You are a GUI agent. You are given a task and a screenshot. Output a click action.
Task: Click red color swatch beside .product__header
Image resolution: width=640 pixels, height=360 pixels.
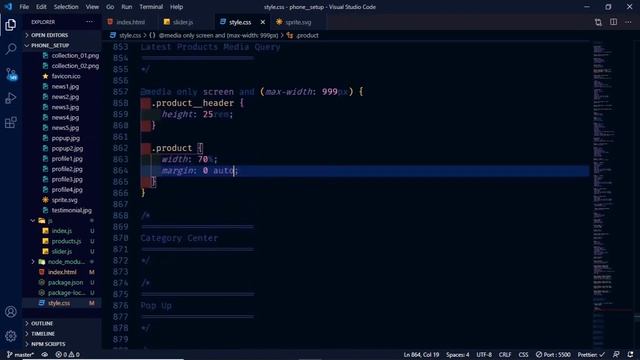pos(145,103)
